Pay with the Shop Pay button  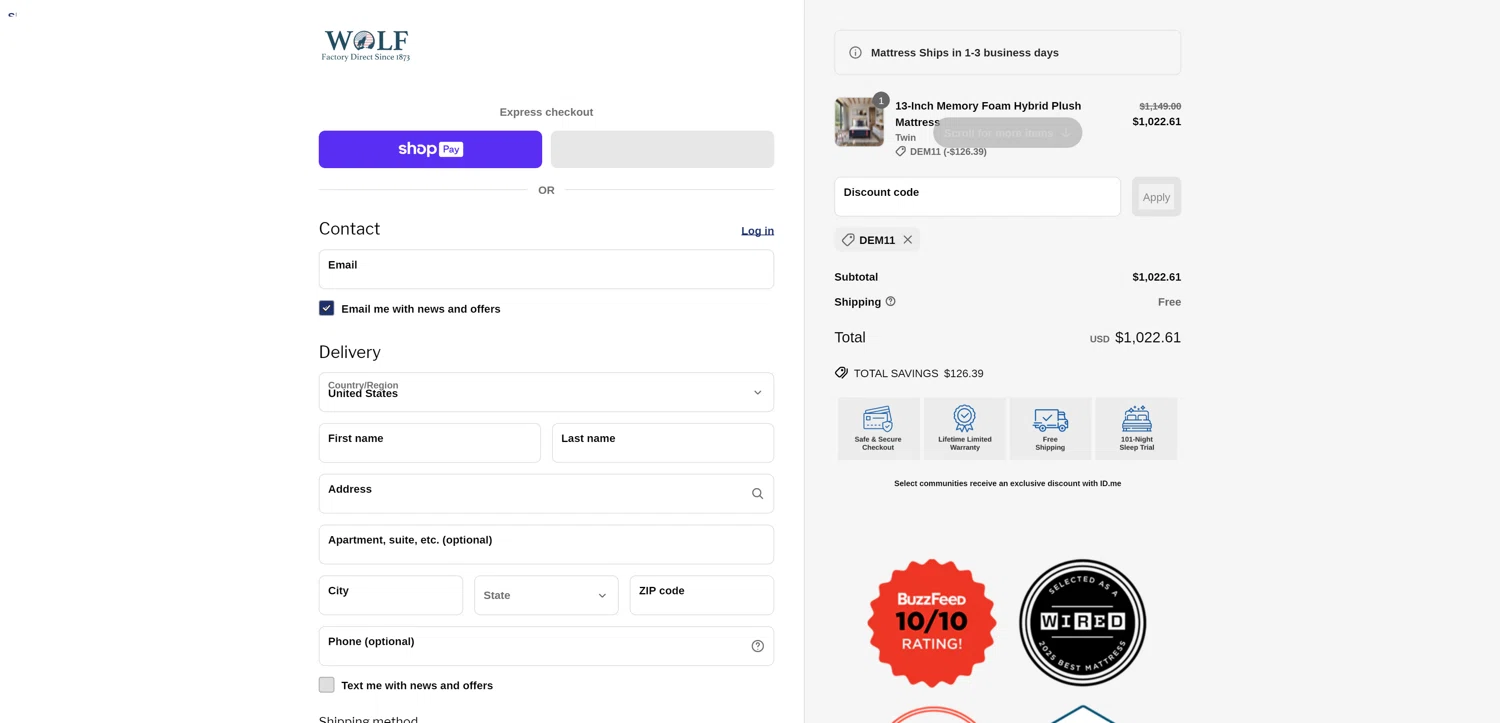pos(430,149)
